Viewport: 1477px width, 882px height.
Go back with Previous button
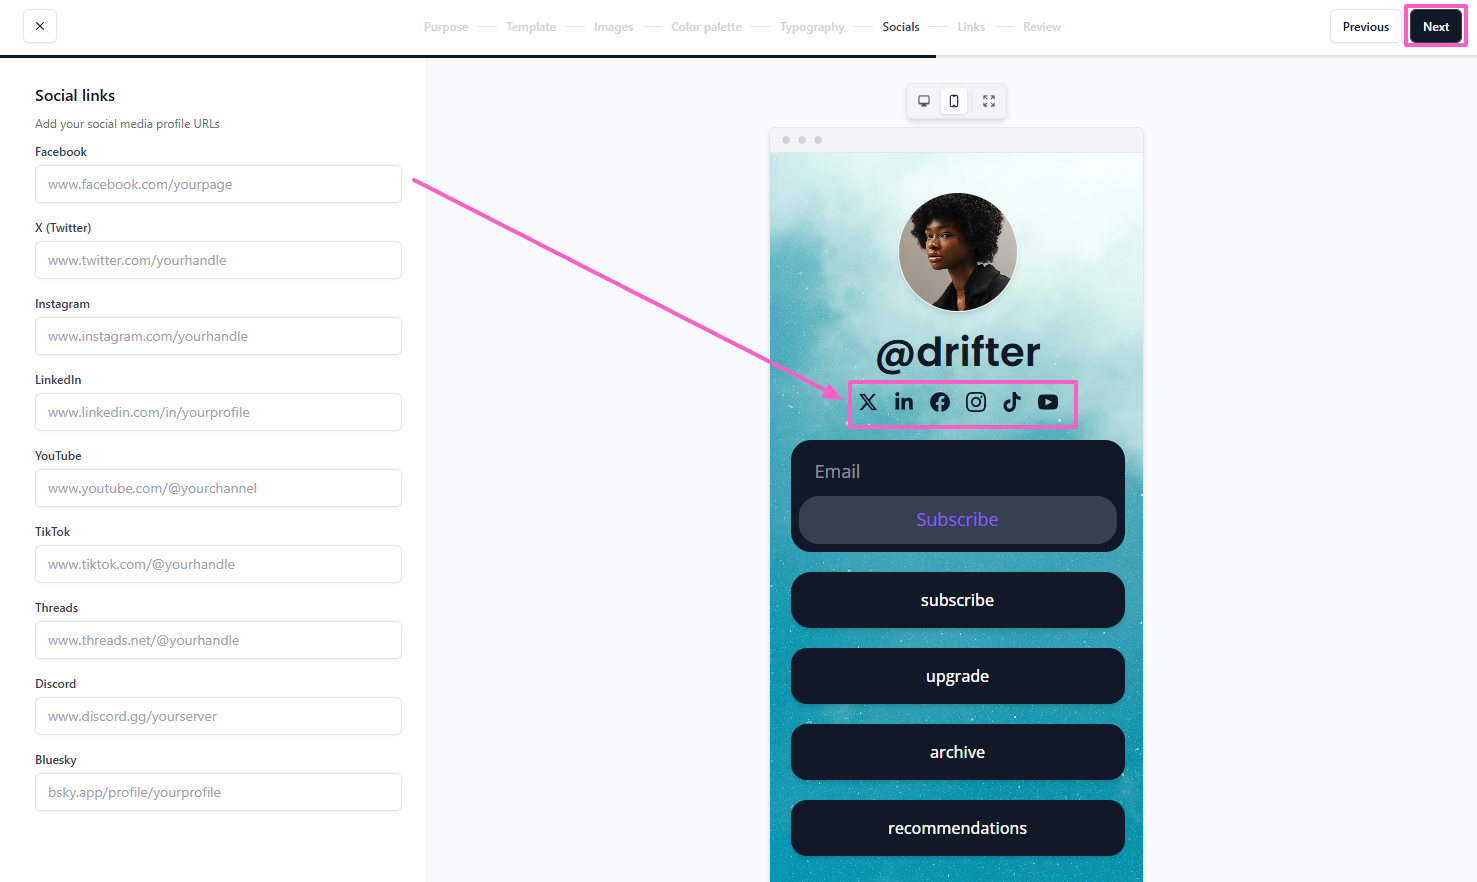click(1365, 27)
